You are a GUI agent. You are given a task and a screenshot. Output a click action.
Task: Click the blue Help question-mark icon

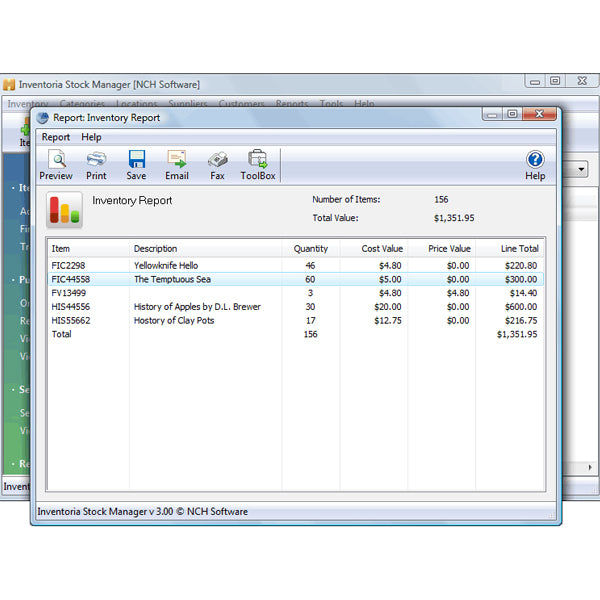point(535,160)
